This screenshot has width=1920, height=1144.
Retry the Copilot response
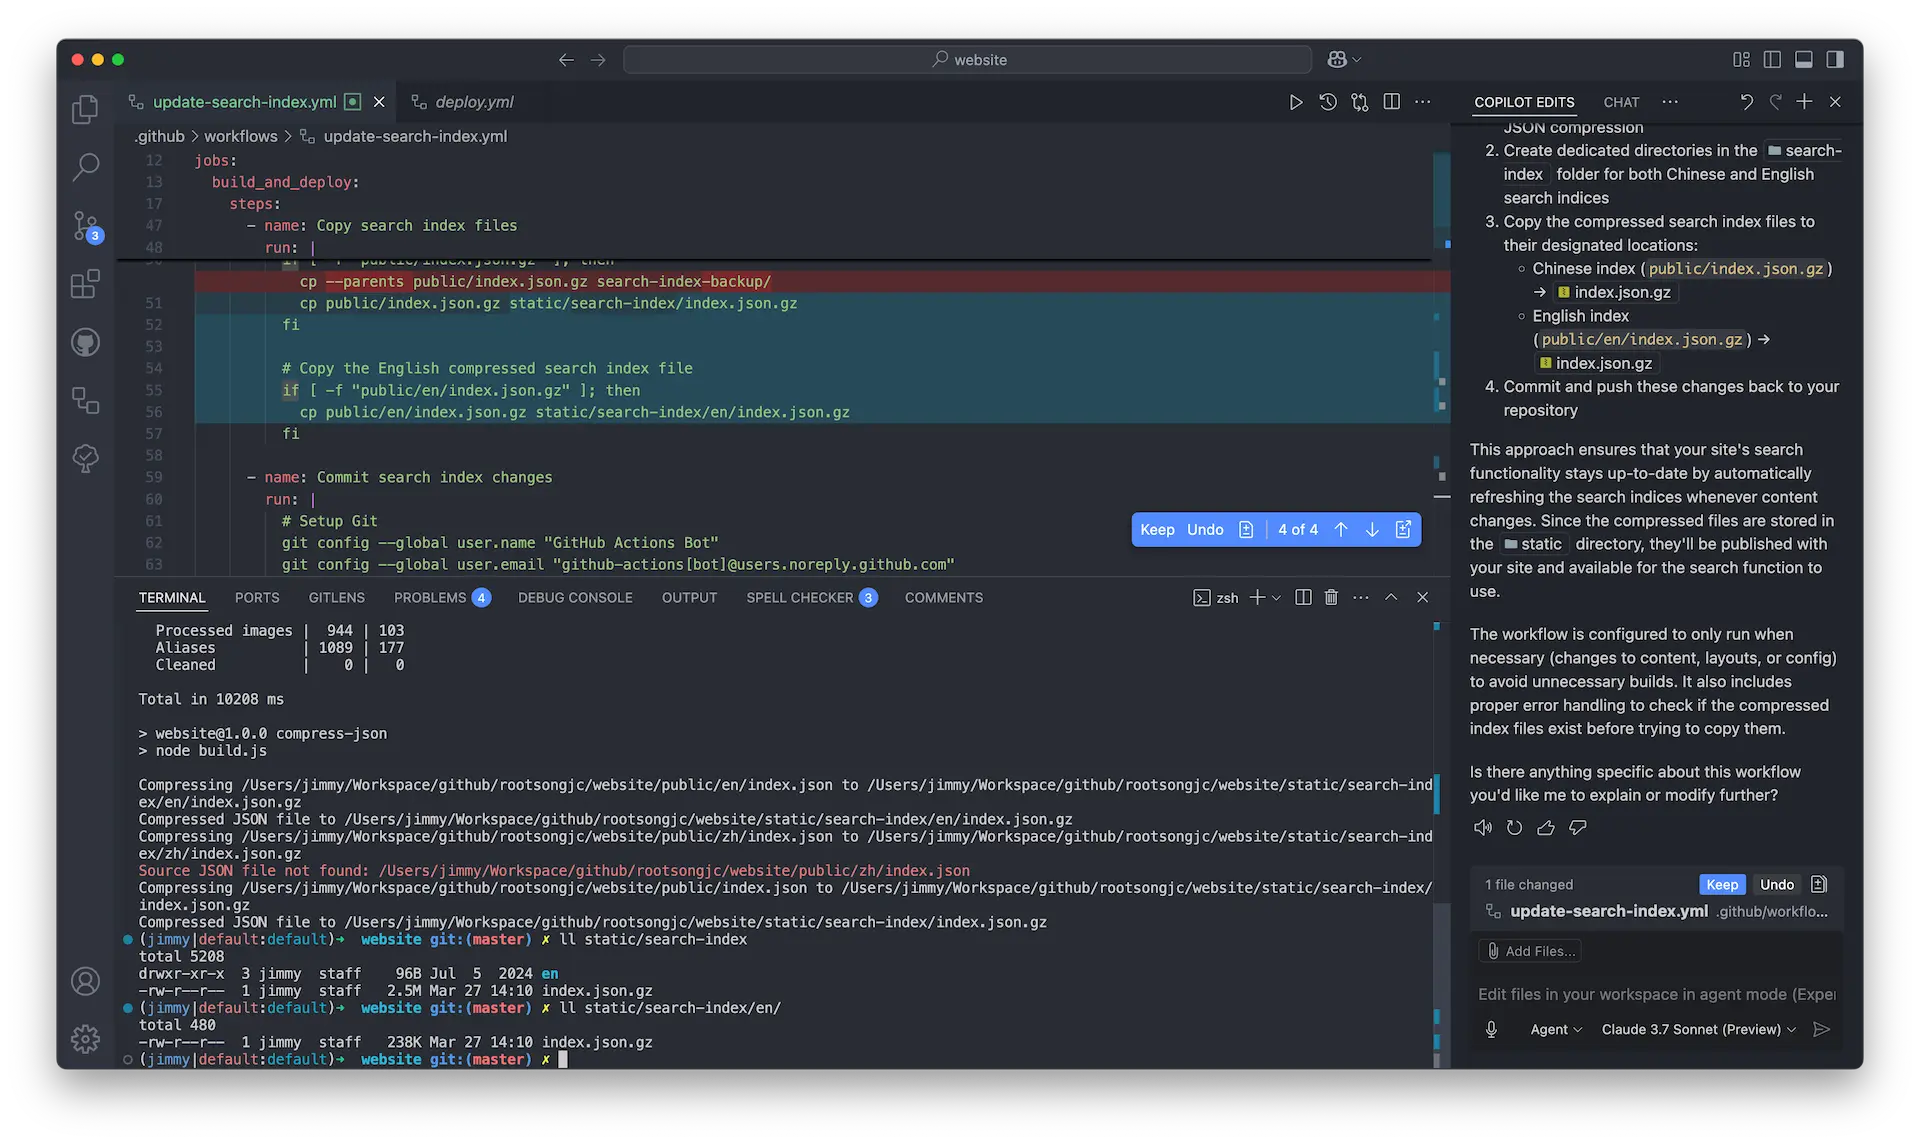[1514, 828]
